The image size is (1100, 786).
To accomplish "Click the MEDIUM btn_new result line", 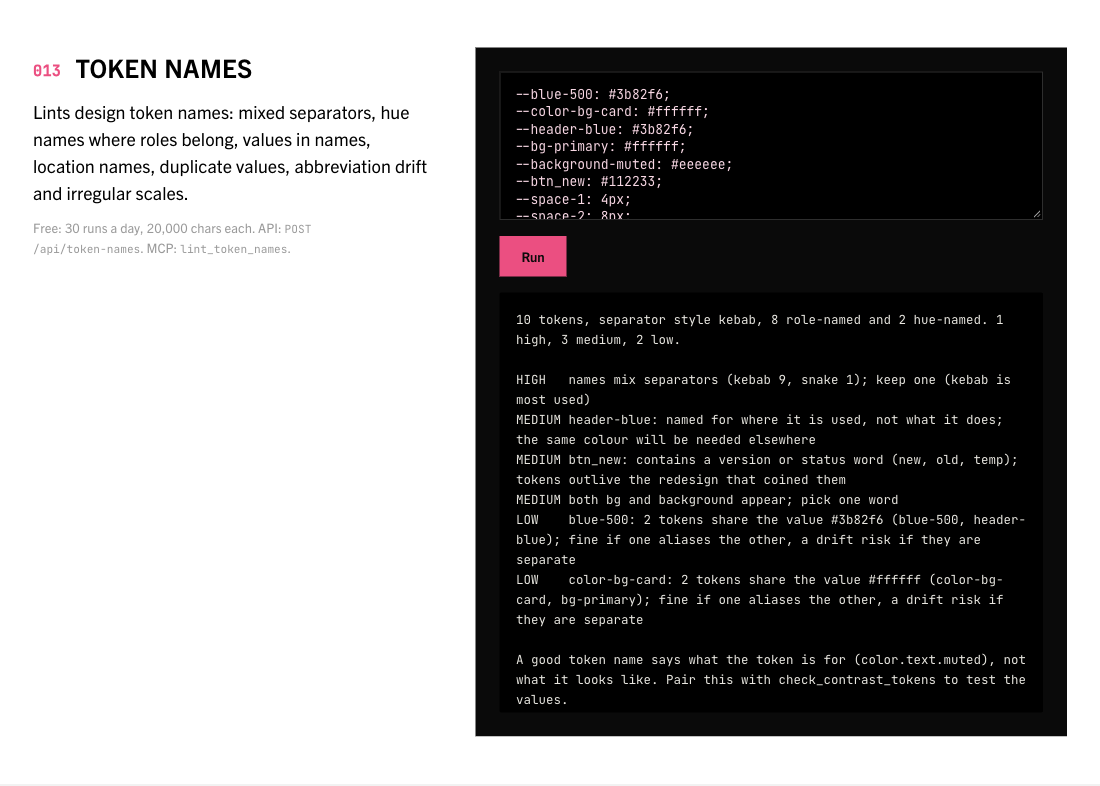I will (767, 469).
